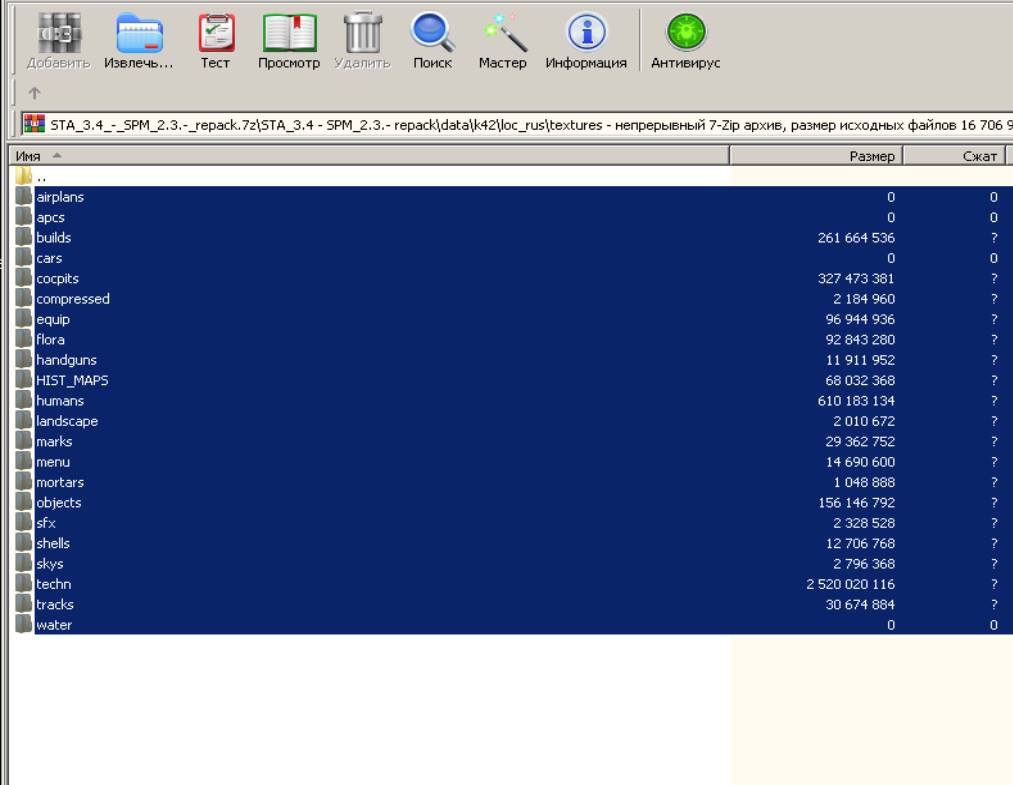Select the techn folder name
The width and height of the screenshot is (1013, 785).
54,584
